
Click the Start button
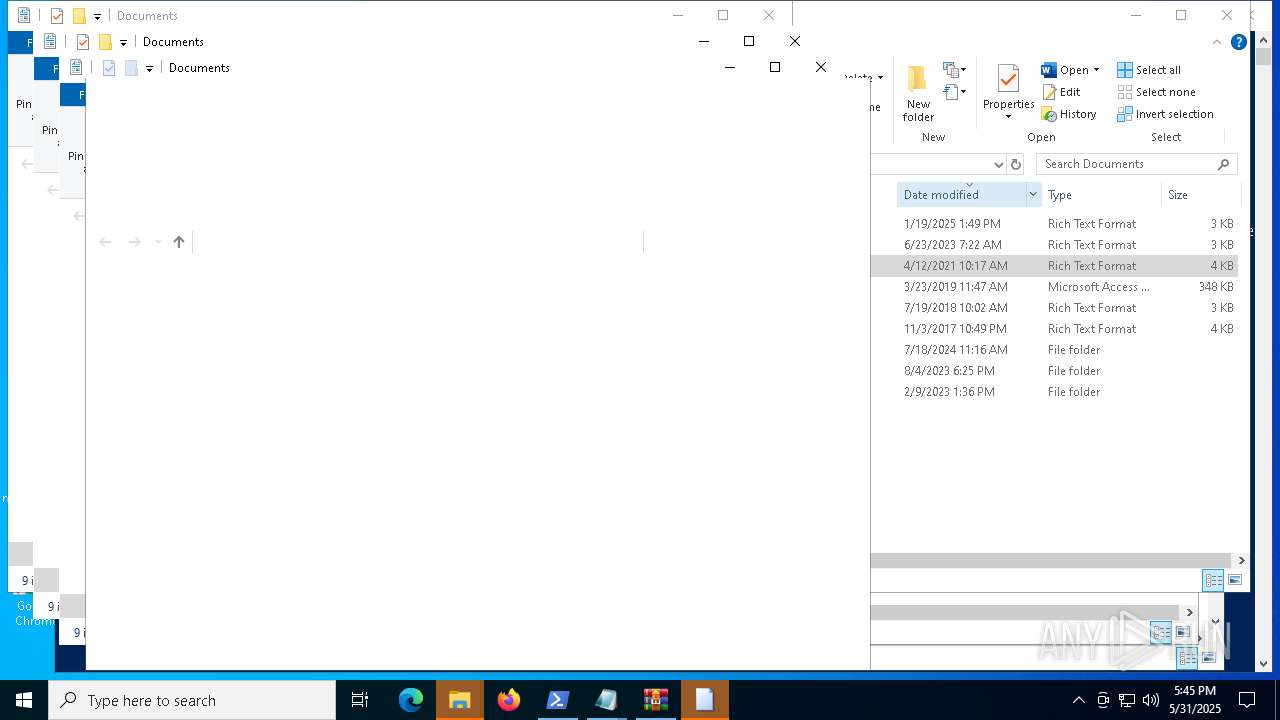click(x=24, y=700)
